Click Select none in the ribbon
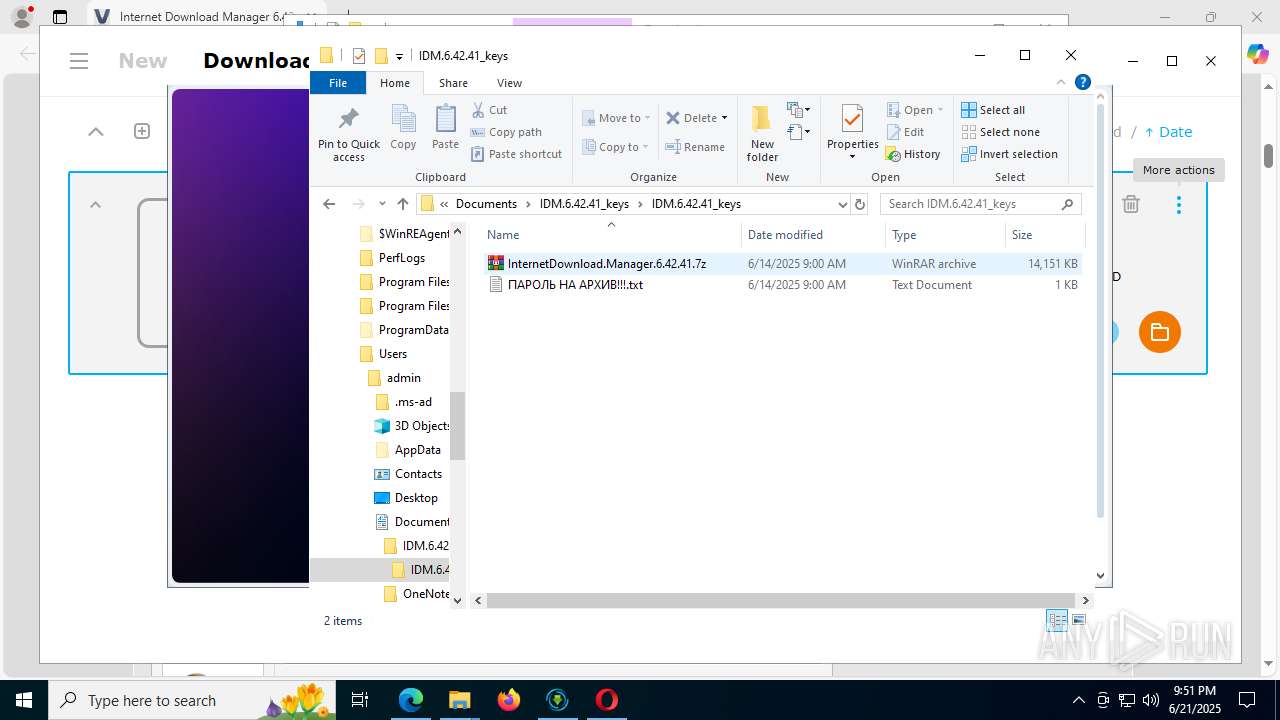 pyautogui.click(x=1000, y=132)
